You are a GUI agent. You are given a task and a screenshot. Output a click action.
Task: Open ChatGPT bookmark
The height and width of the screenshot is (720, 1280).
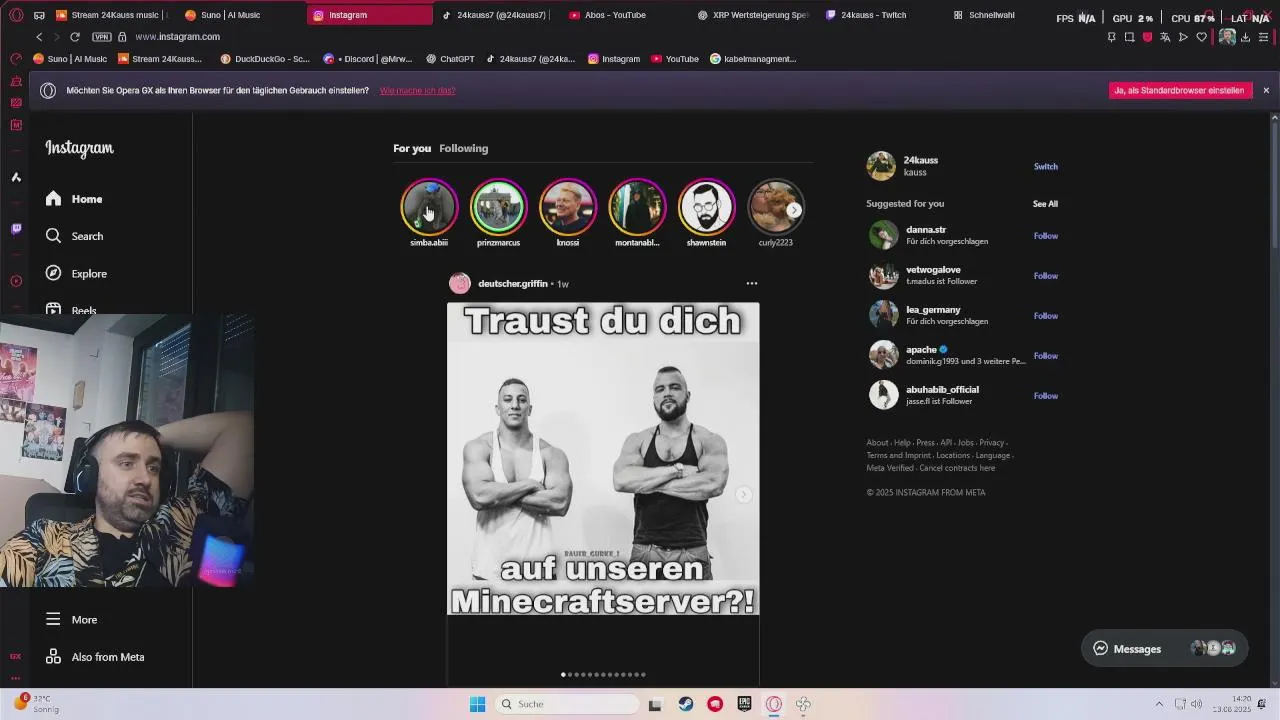450,59
